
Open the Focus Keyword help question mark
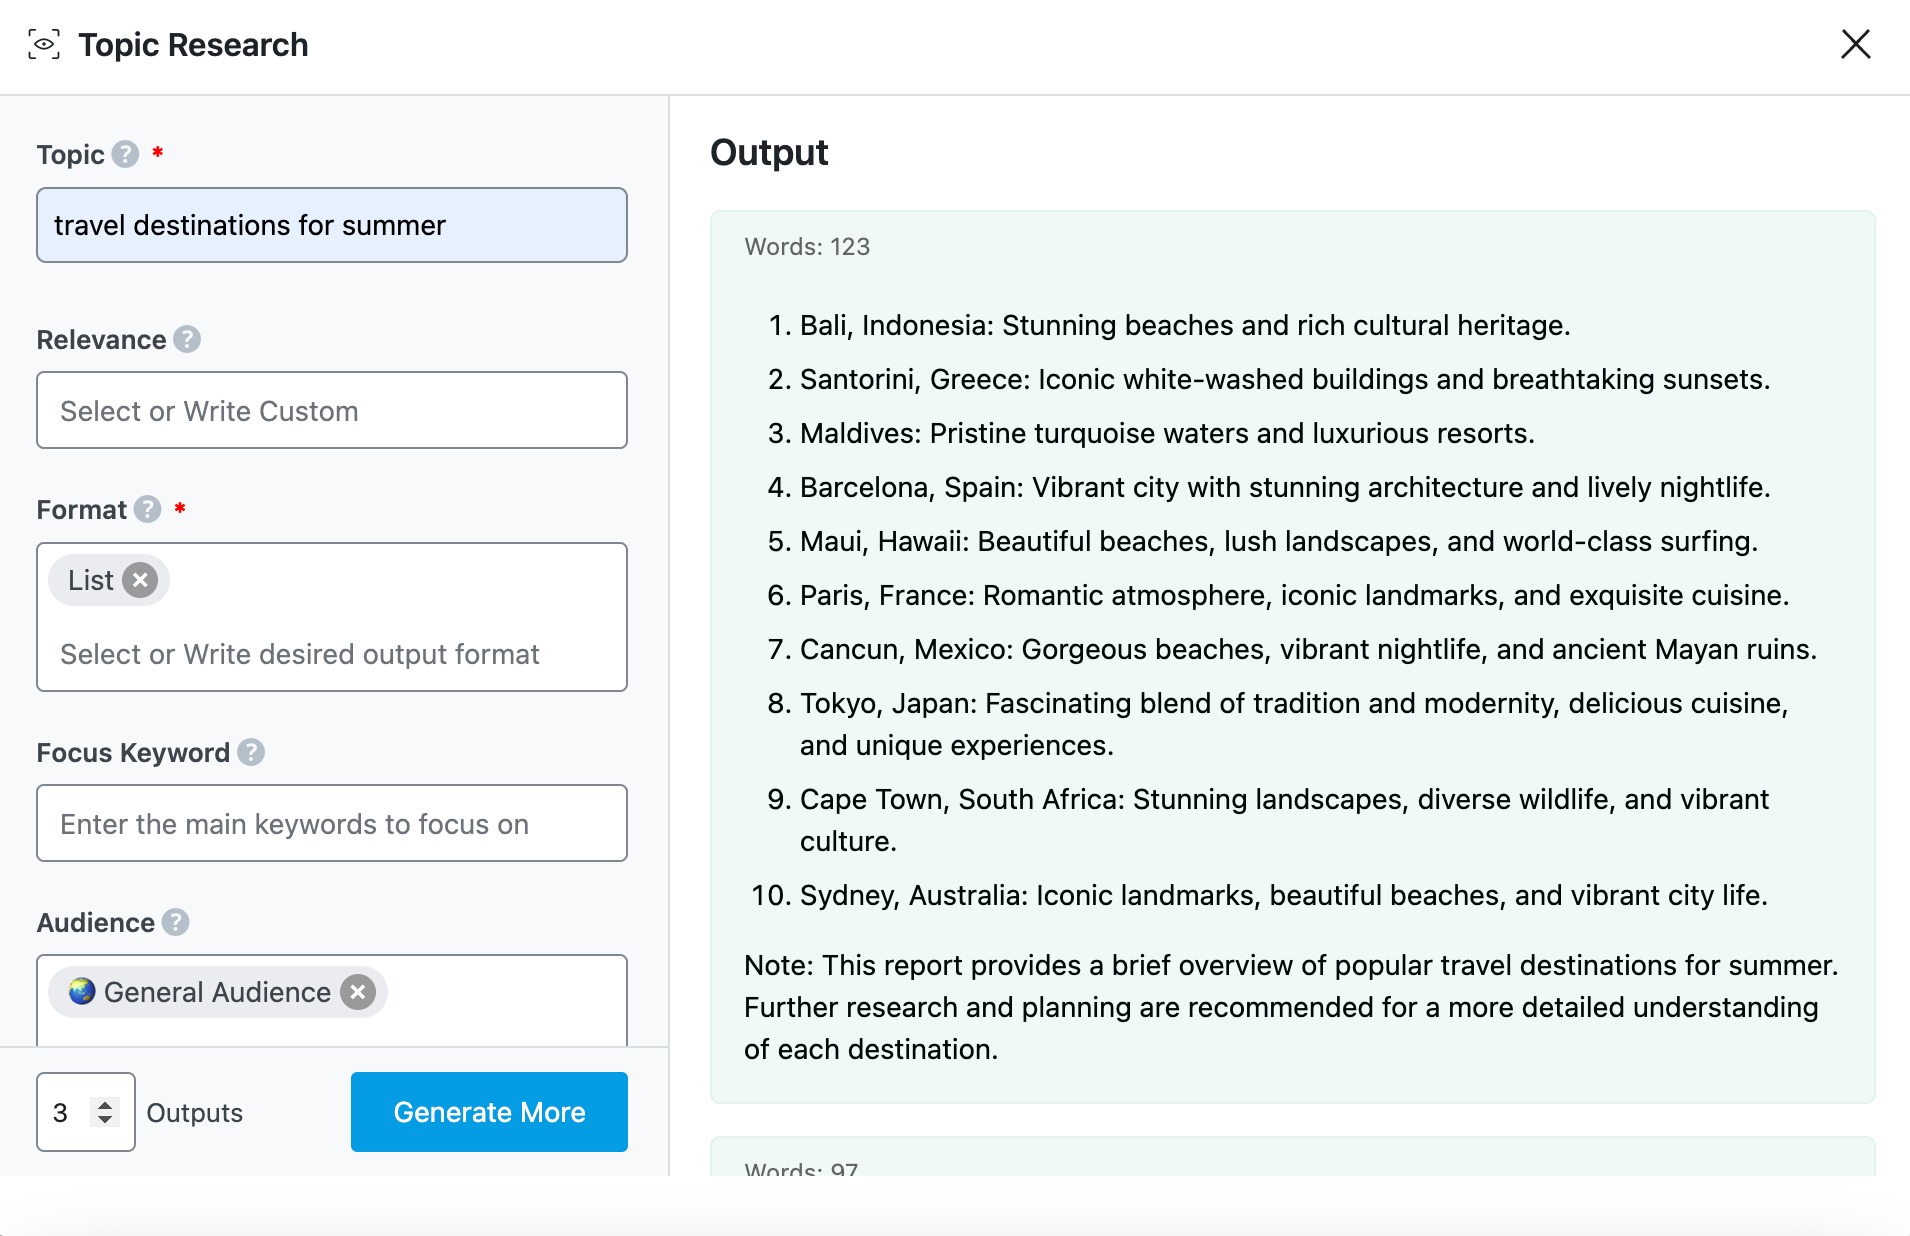pos(251,752)
